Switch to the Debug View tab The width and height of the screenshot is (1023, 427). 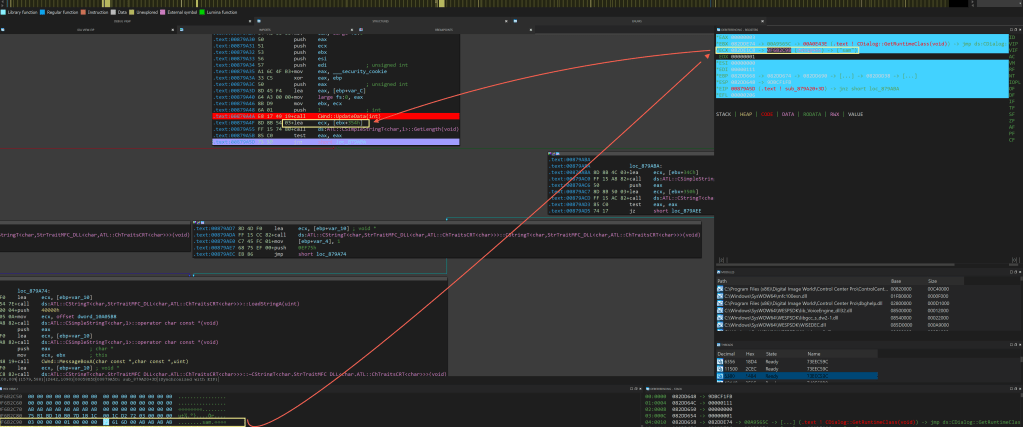[x=122, y=20]
